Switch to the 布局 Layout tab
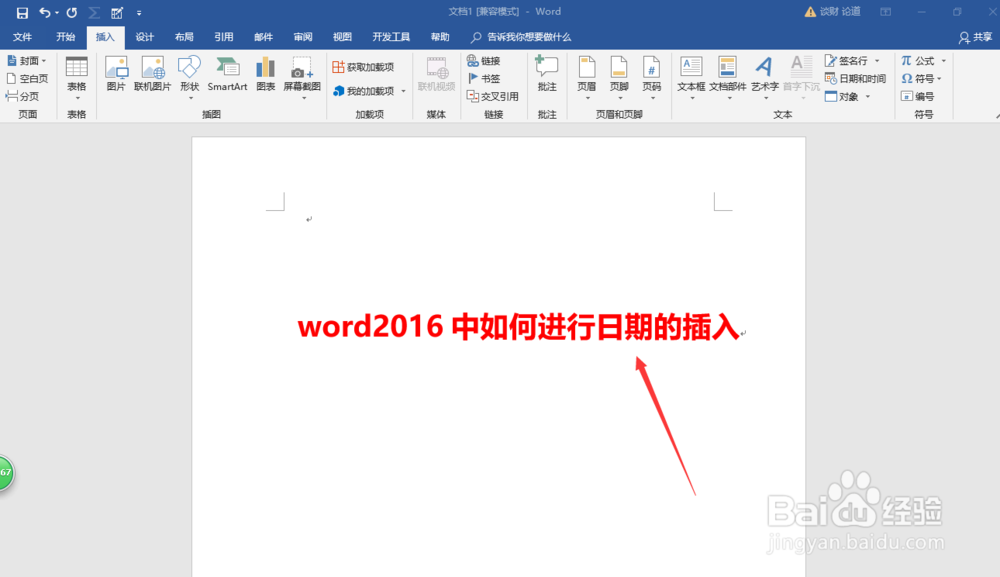The image size is (1000, 577). [x=184, y=37]
